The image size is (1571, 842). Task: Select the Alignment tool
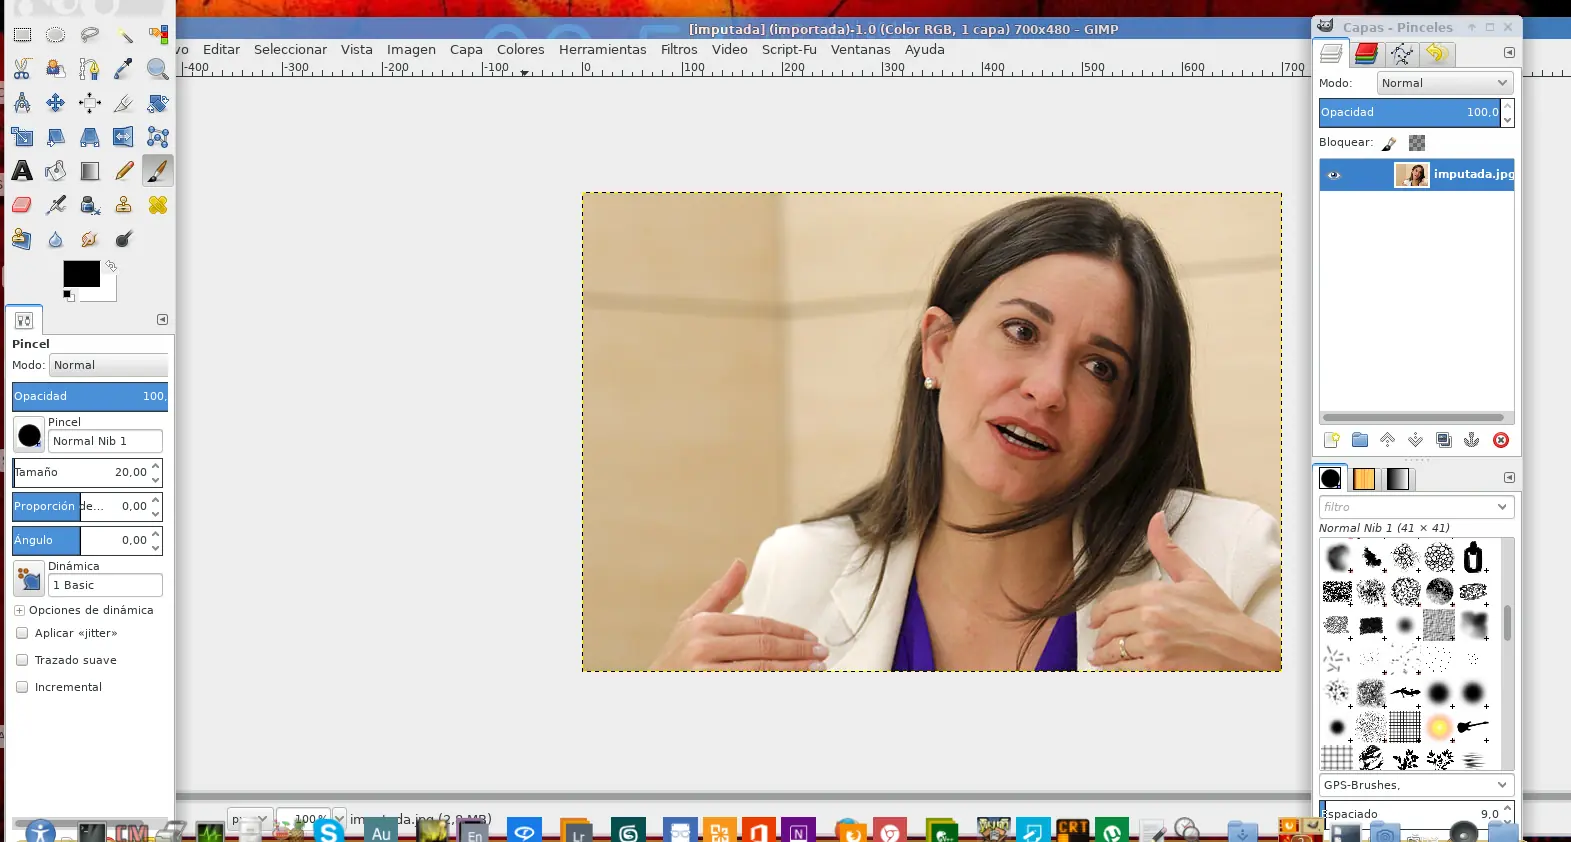90,103
